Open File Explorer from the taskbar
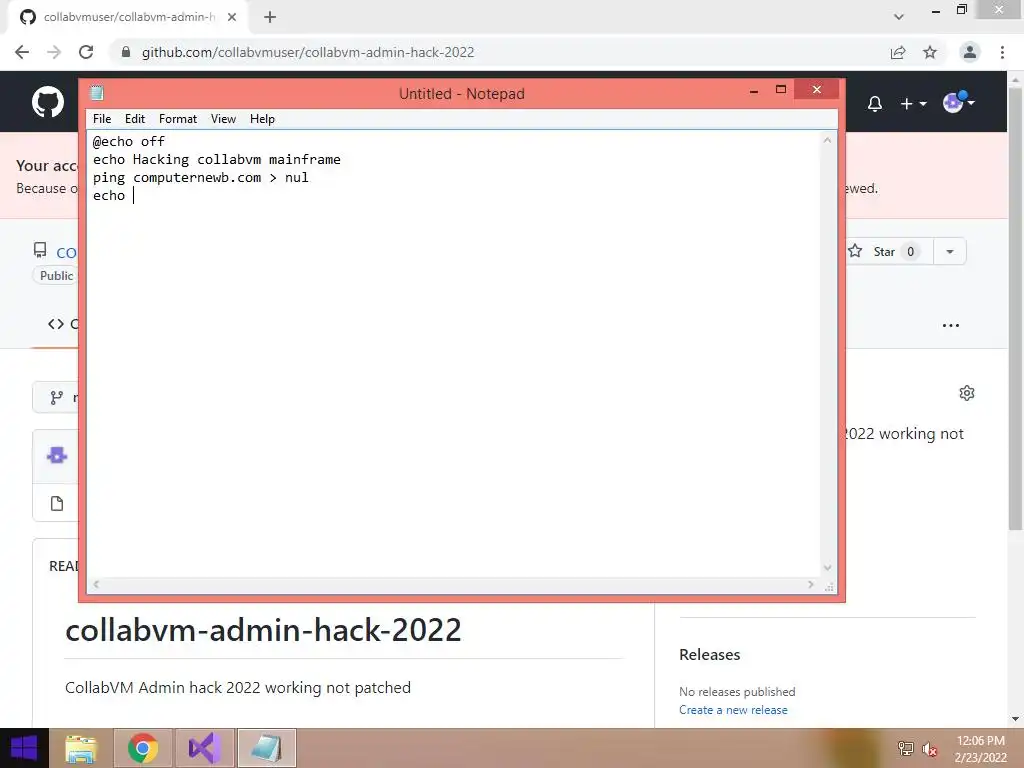1024x768 pixels. (x=81, y=748)
